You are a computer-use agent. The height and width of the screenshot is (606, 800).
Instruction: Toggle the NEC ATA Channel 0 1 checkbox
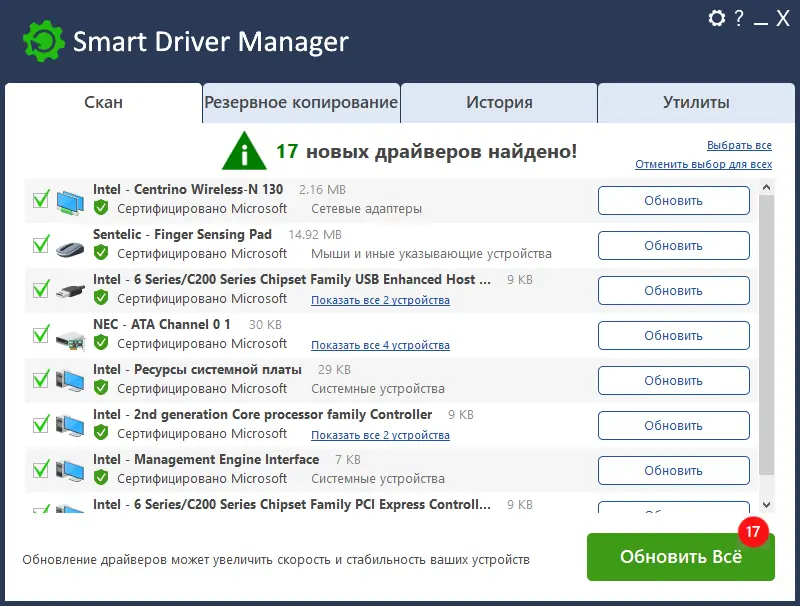[39, 334]
